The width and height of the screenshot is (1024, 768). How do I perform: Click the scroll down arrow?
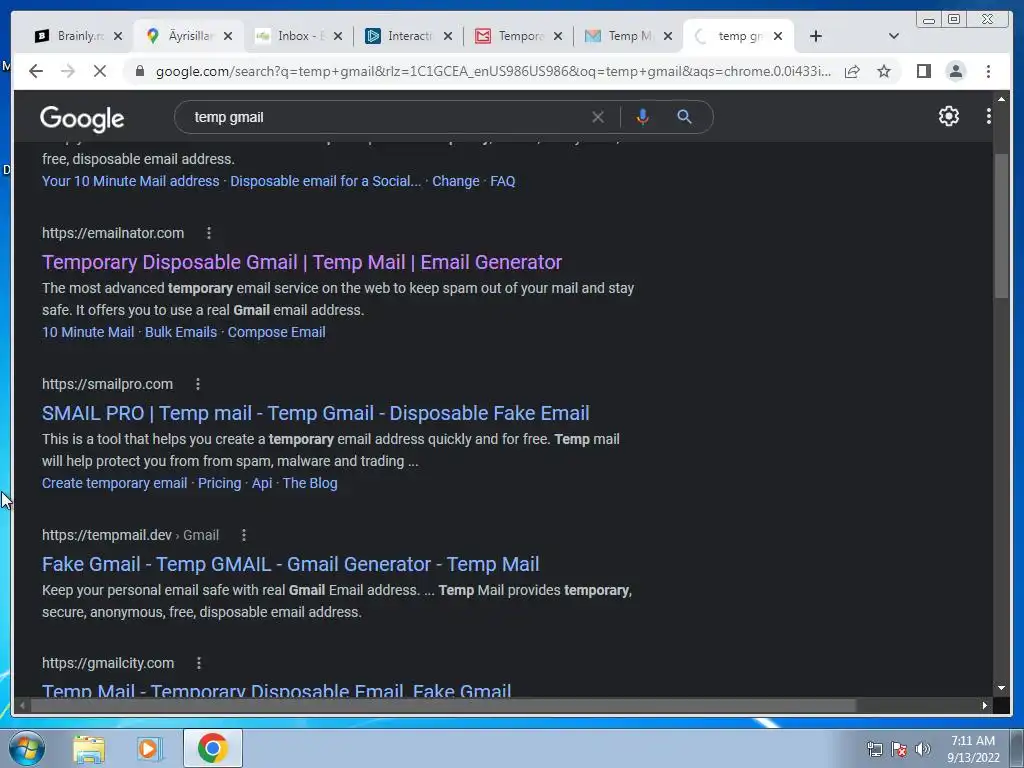[1001, 688]
